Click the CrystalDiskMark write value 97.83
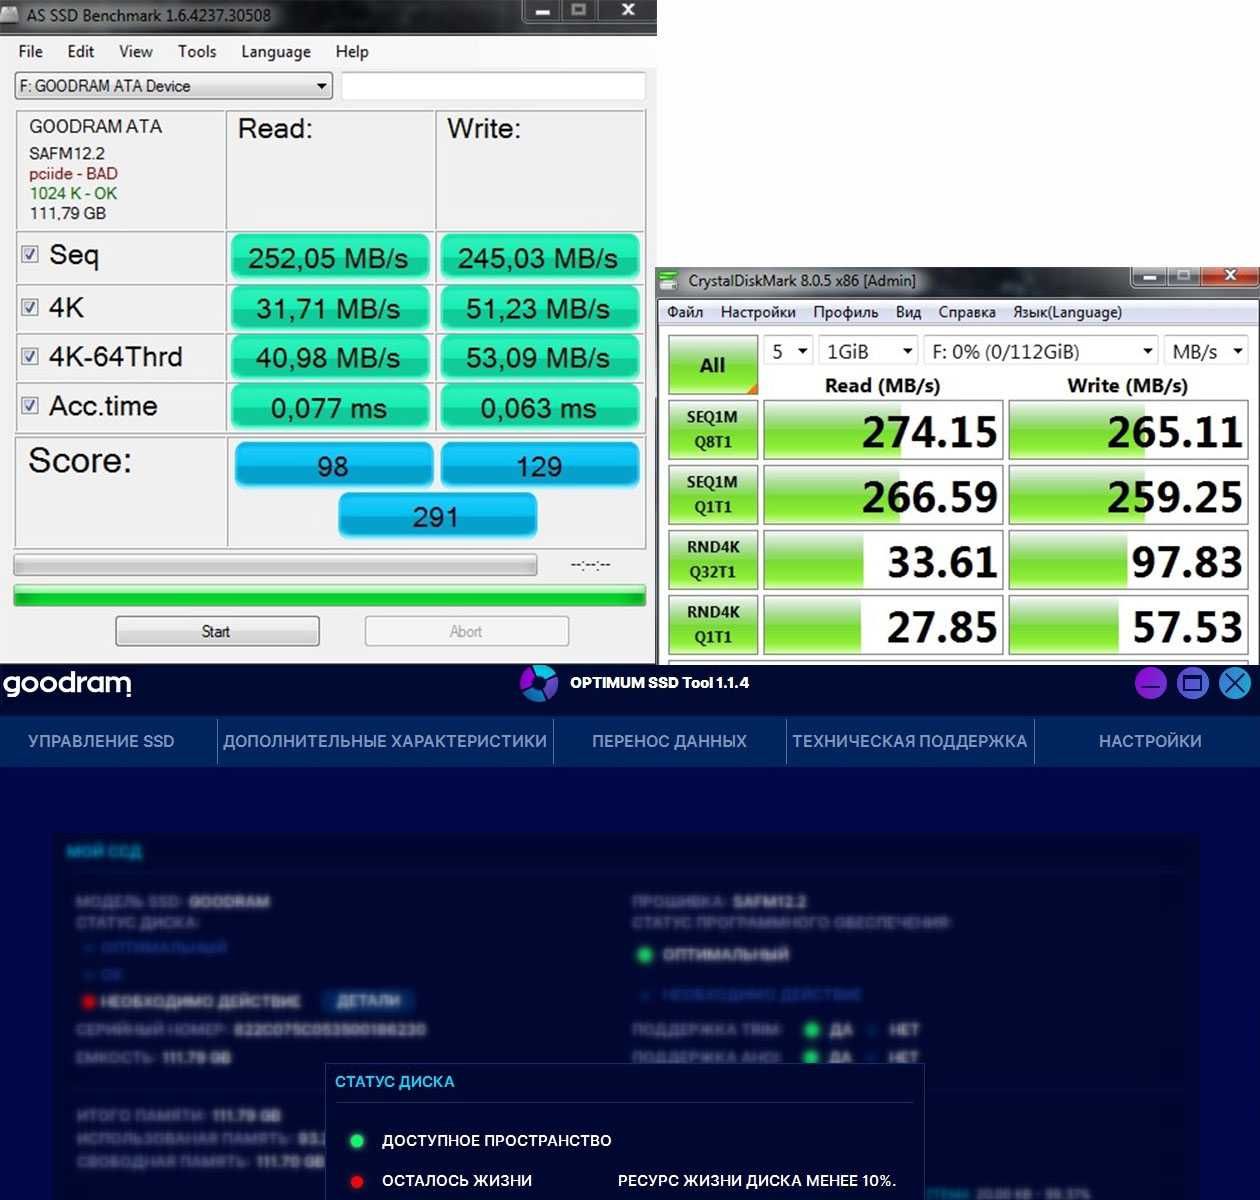The image size is (1260, 1200). tap(1128, 560)
